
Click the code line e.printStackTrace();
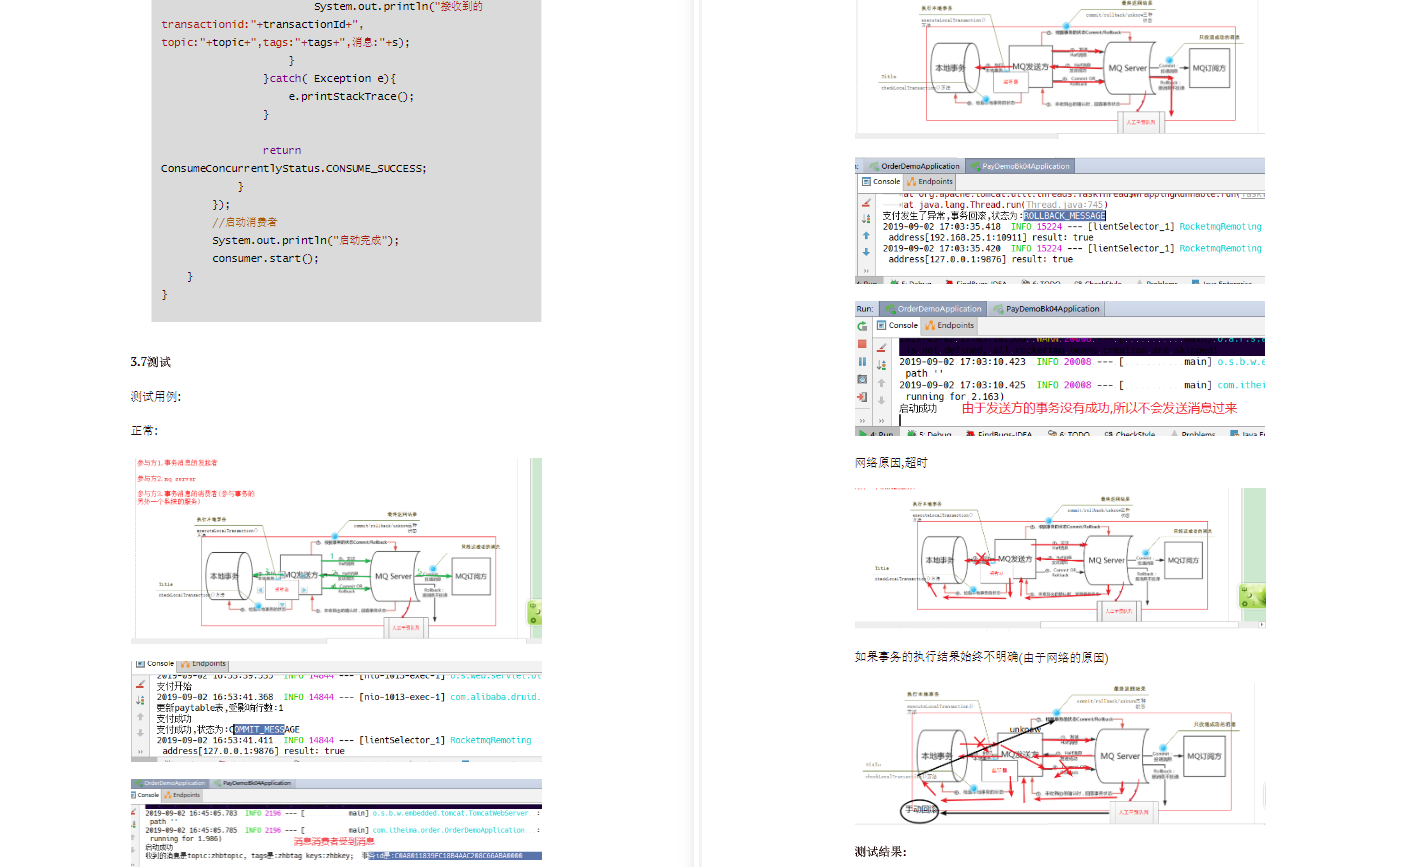click(351, 96)
